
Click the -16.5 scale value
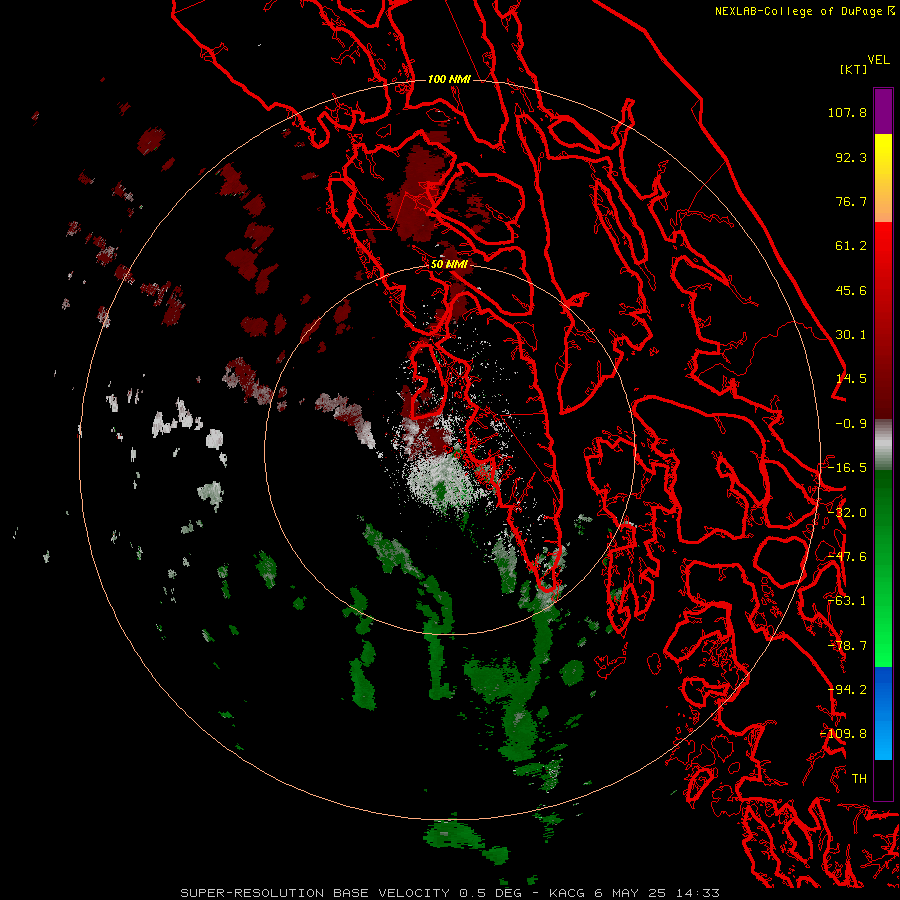pos(847,468)
